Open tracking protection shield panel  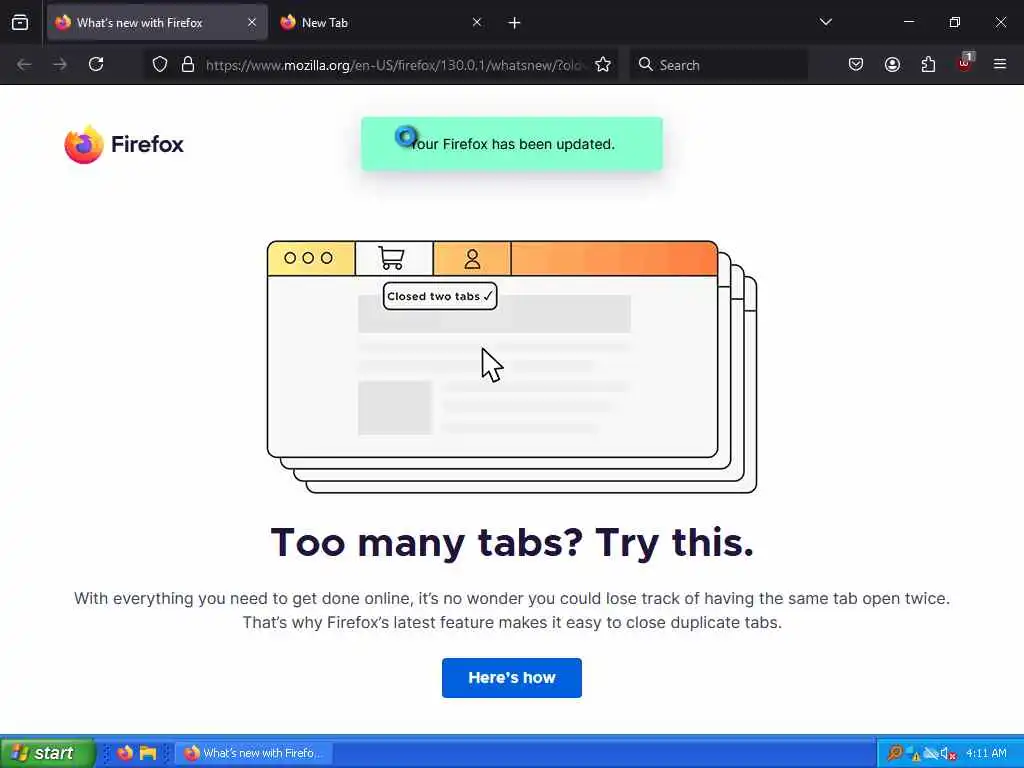(160, 64)
